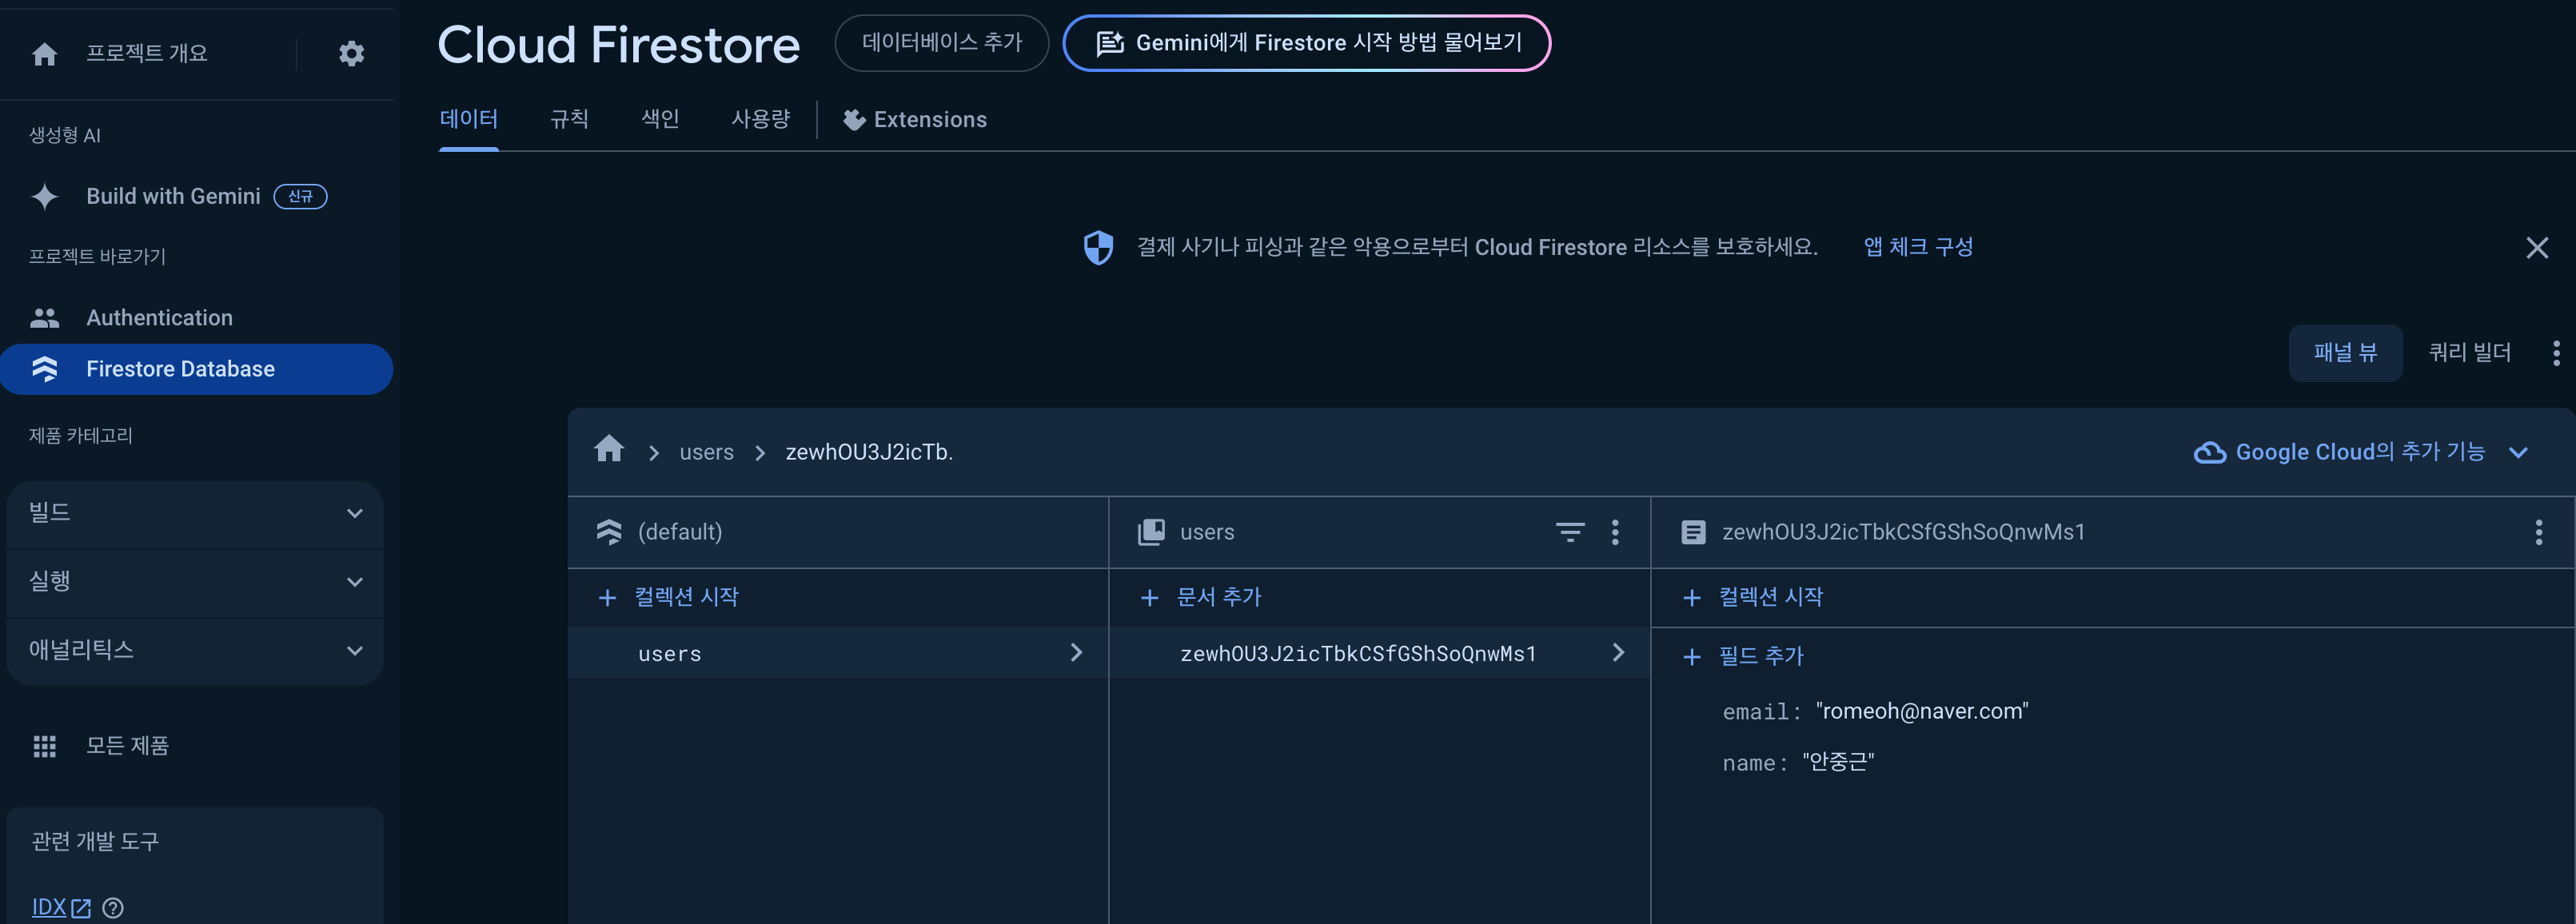
Task: Expand the 애널리틱스 category section
Action: pos(195,651)
